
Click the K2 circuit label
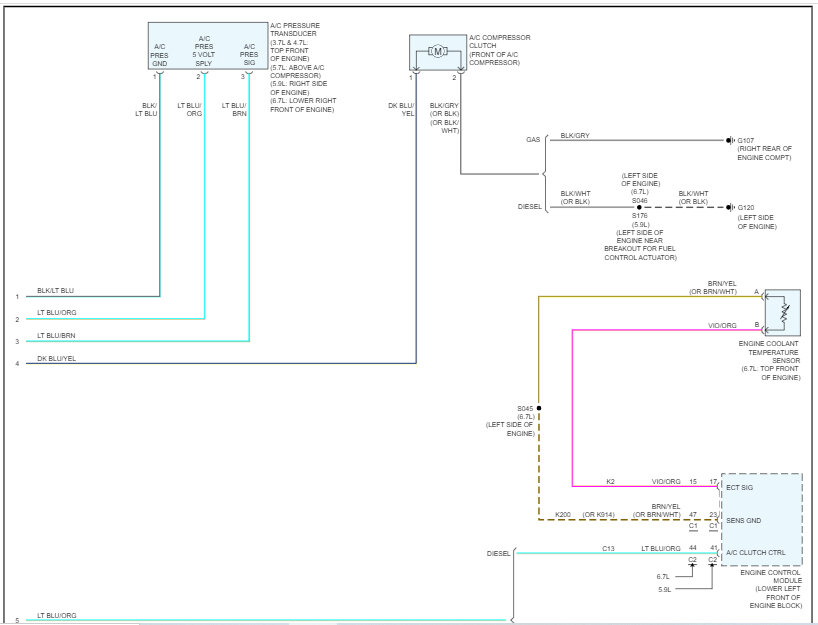[610, 482]
